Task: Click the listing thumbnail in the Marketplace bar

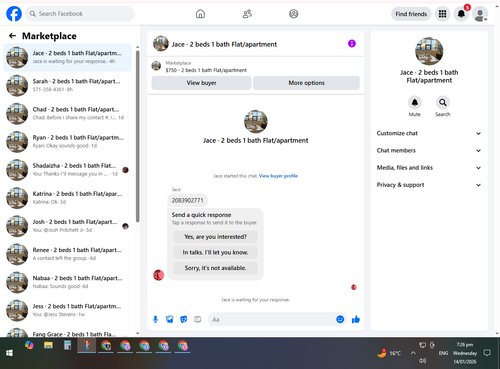Action: coord(156,66)
